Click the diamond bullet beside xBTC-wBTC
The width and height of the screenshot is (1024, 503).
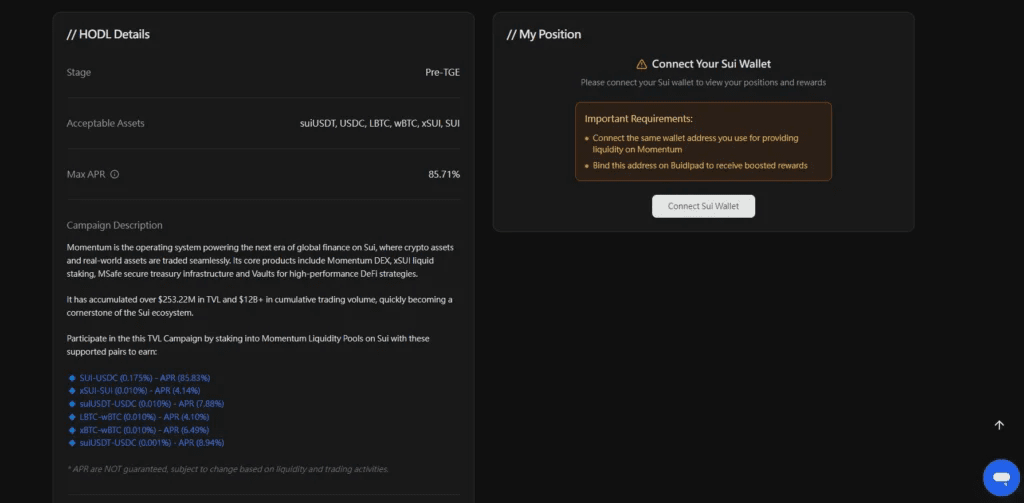(x=72, y=429)
